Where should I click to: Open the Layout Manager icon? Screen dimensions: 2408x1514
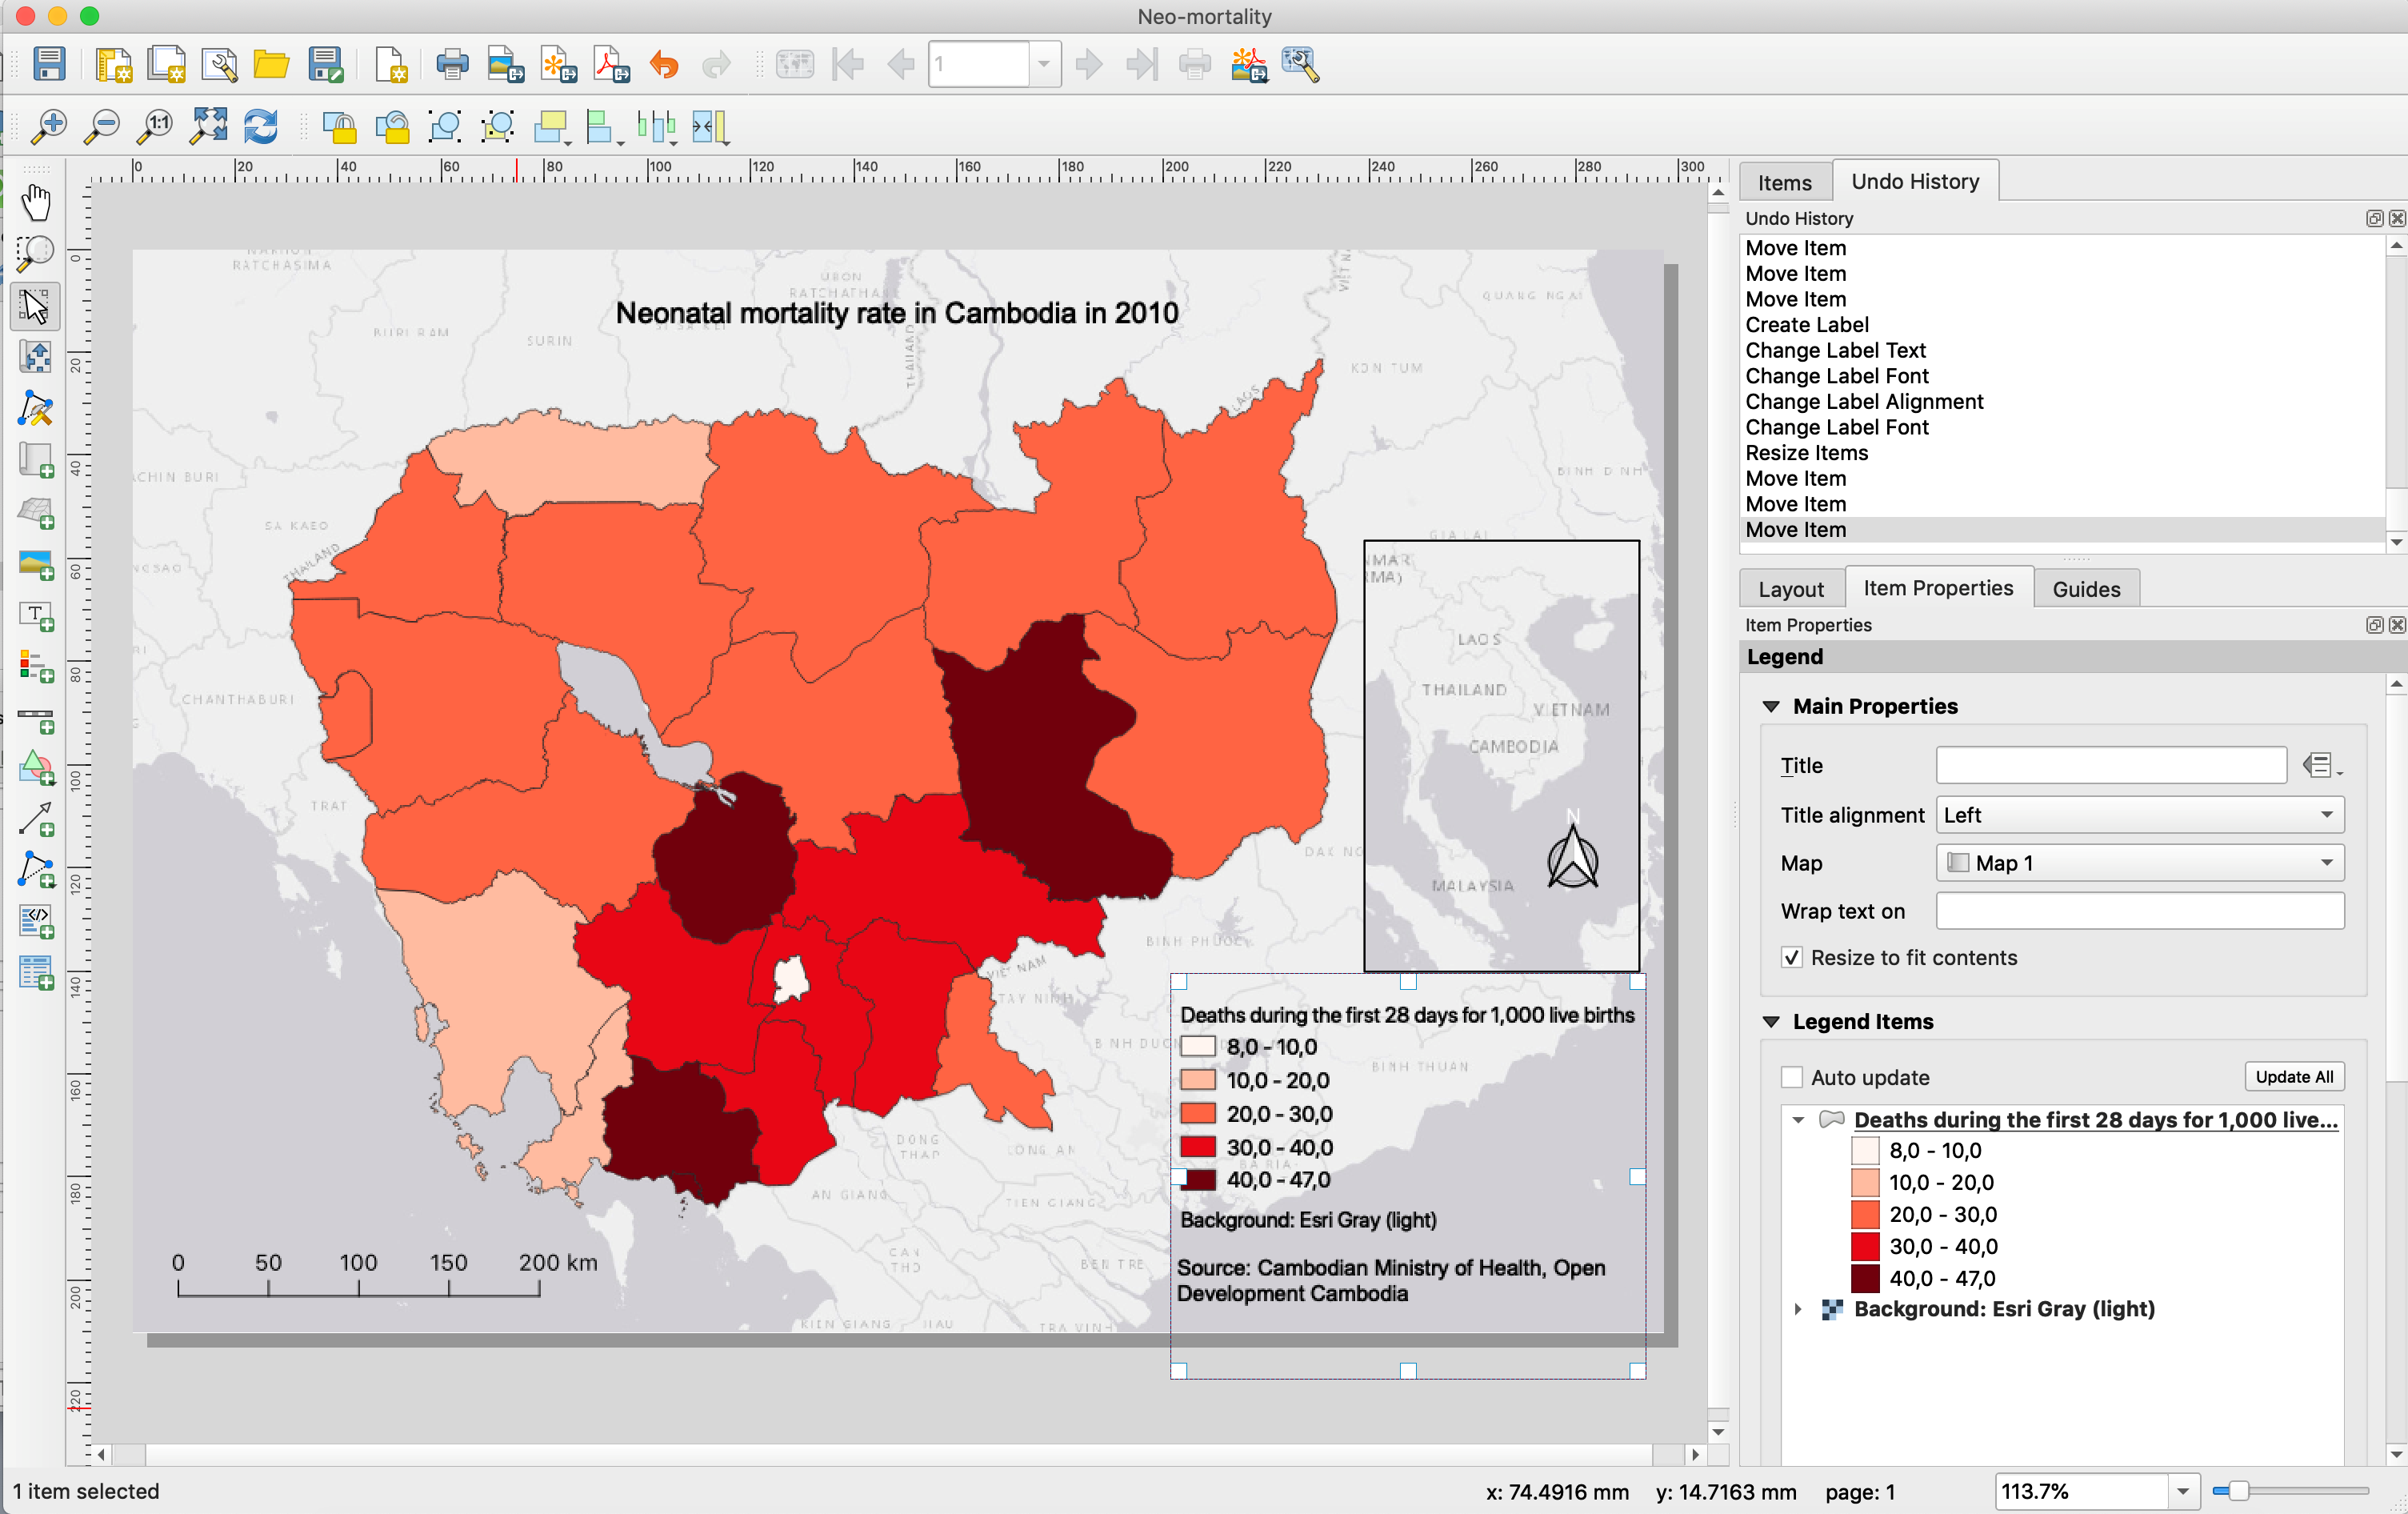pyautogui.click(x=219, y=65)
